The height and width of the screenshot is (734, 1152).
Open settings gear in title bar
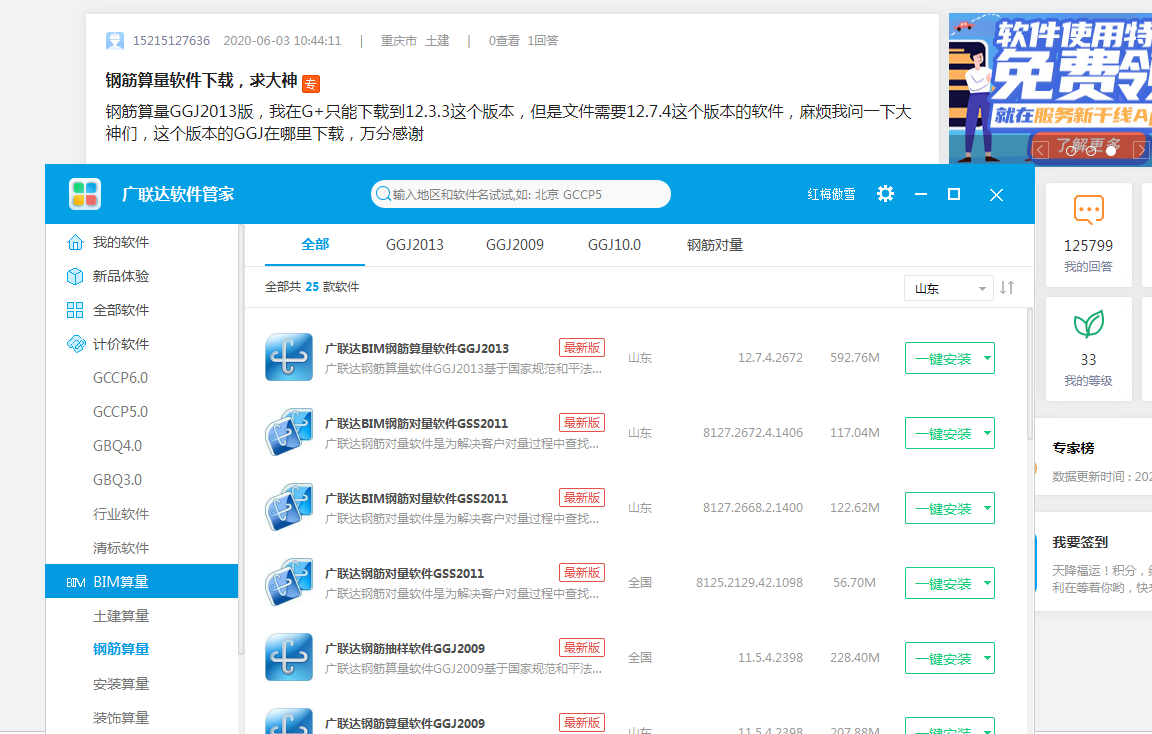coord(885,194)
